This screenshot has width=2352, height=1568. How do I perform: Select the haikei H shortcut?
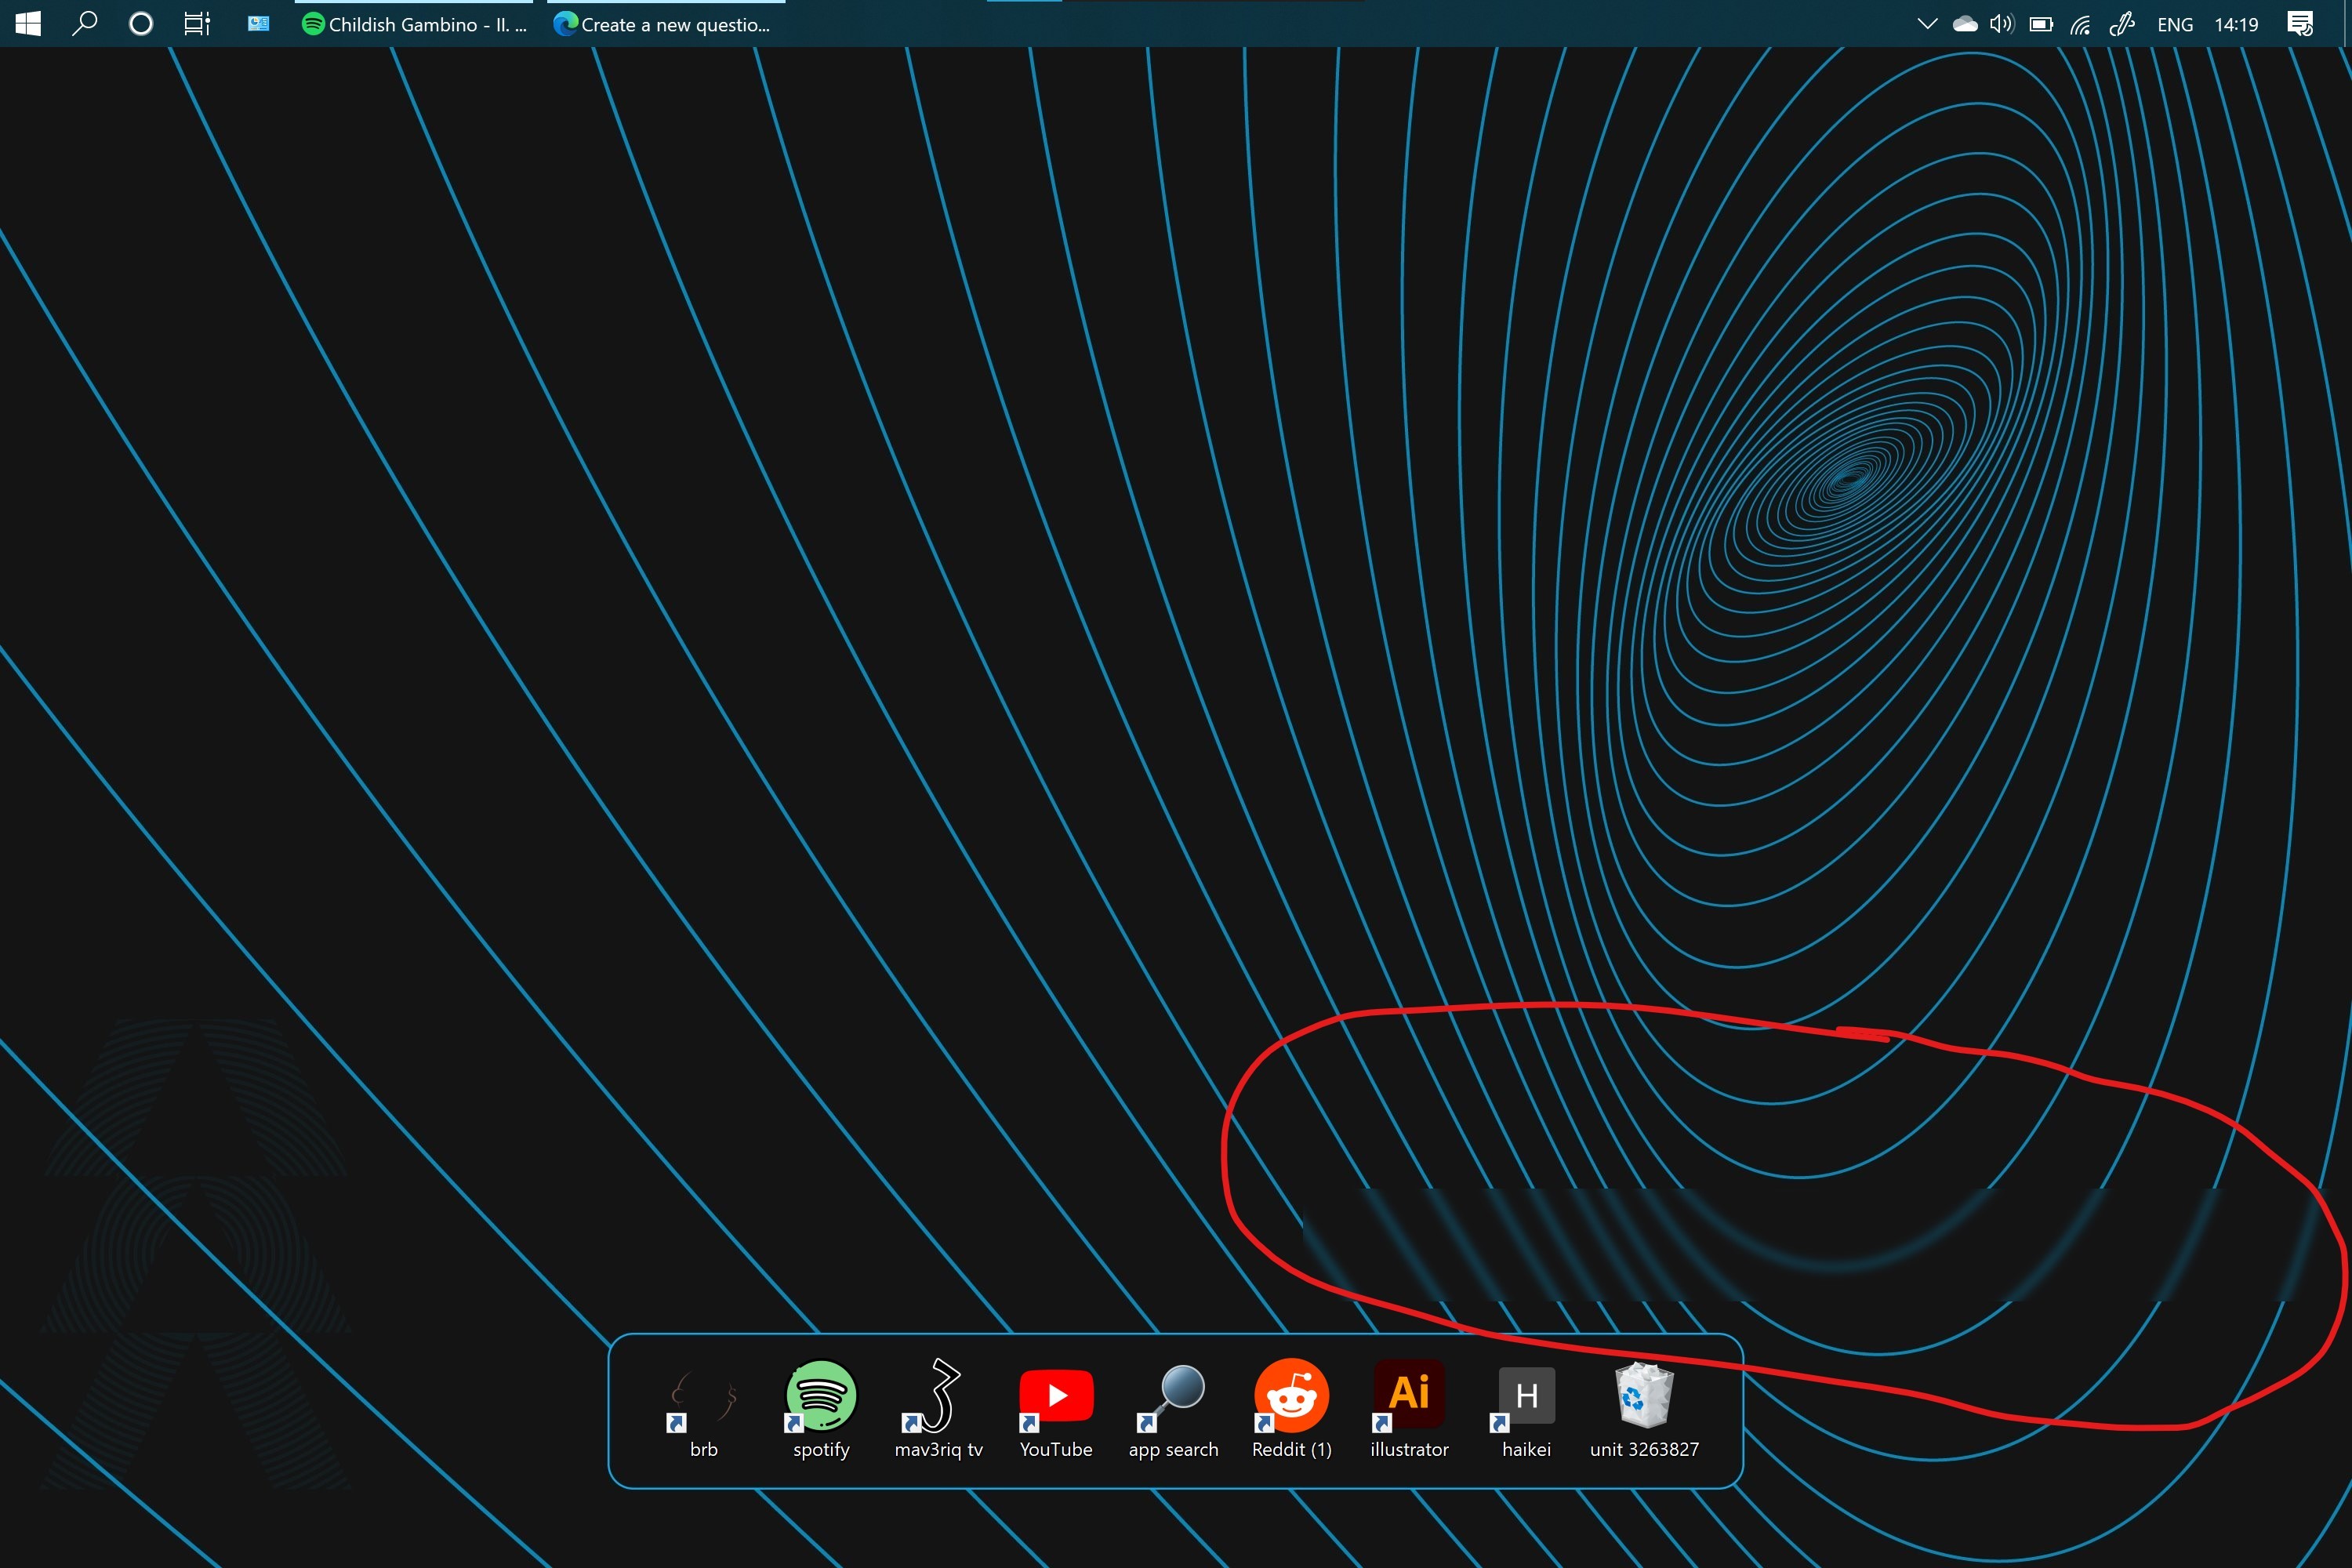1526,1410
